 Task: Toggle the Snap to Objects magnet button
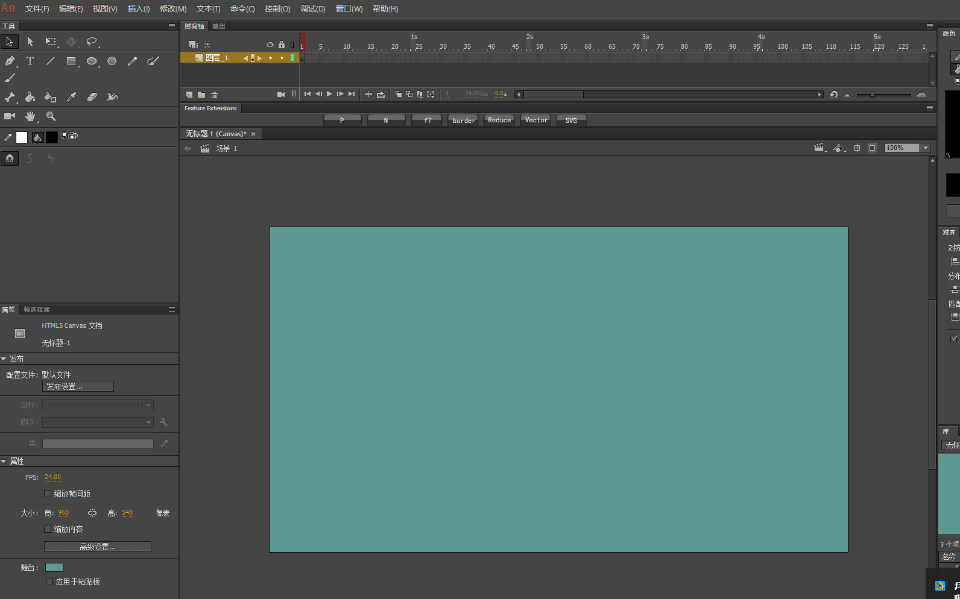pos(10,159)
